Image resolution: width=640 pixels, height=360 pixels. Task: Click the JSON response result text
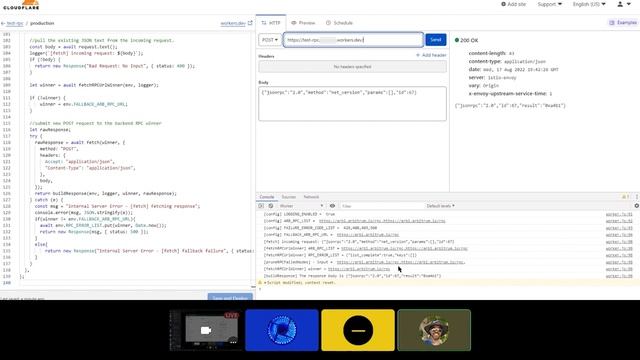coord(510,106)
